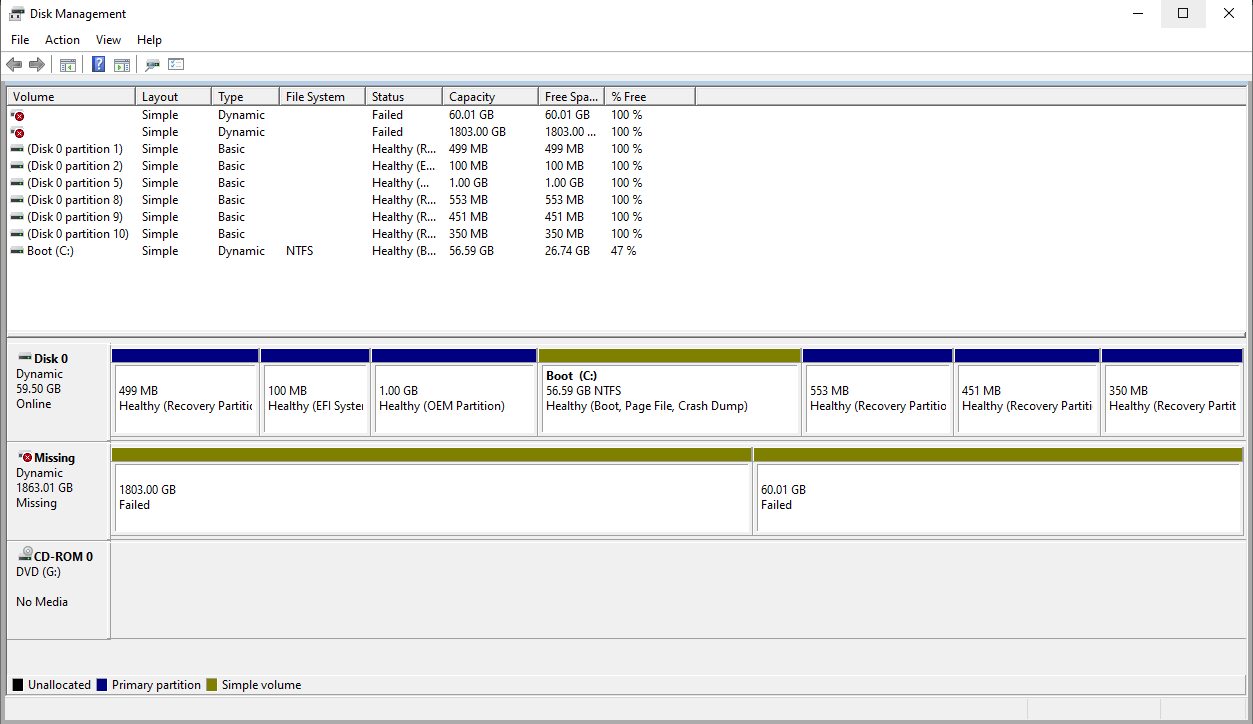The height and width of the screenshot is (724, 1253).
Task: Select the 100 MB EFI System partition block
Action: coord(315,391)
